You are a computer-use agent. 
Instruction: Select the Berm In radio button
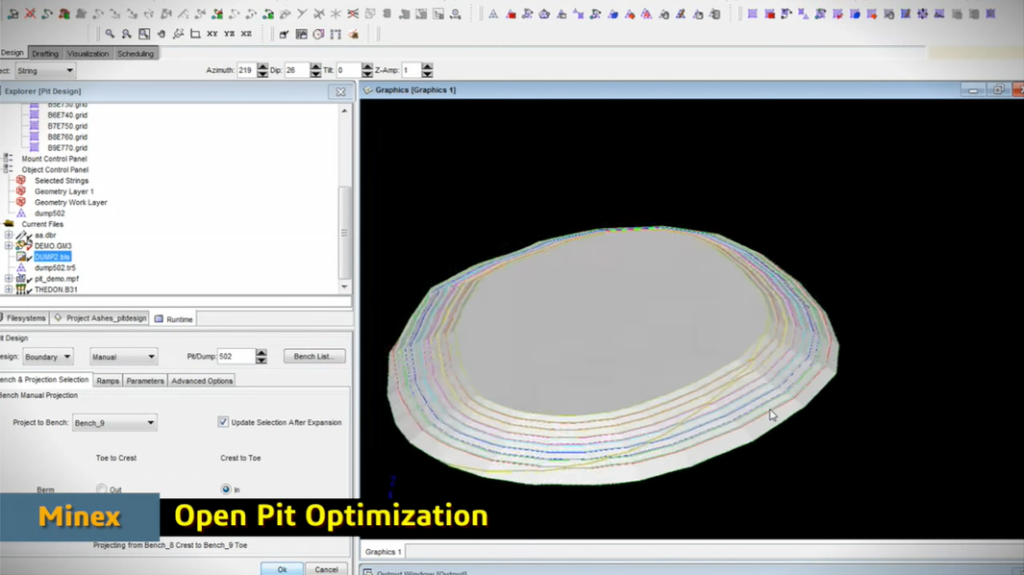[225, 489]
